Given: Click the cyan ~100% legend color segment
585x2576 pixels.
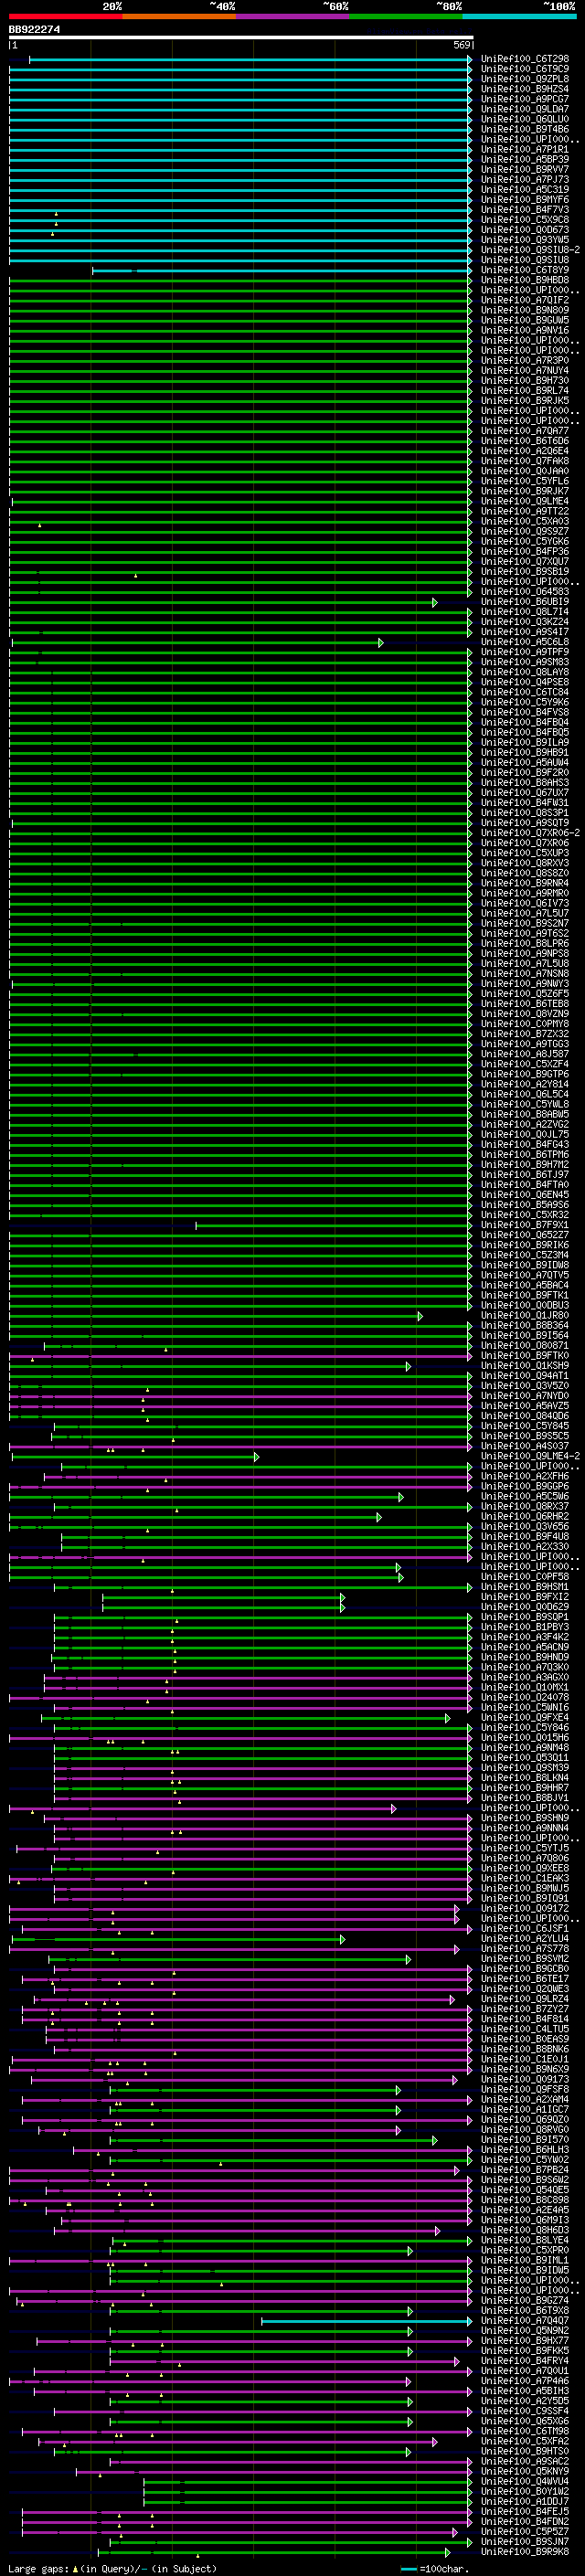Looking at the screenshot, I should click(x=519, y=16).
